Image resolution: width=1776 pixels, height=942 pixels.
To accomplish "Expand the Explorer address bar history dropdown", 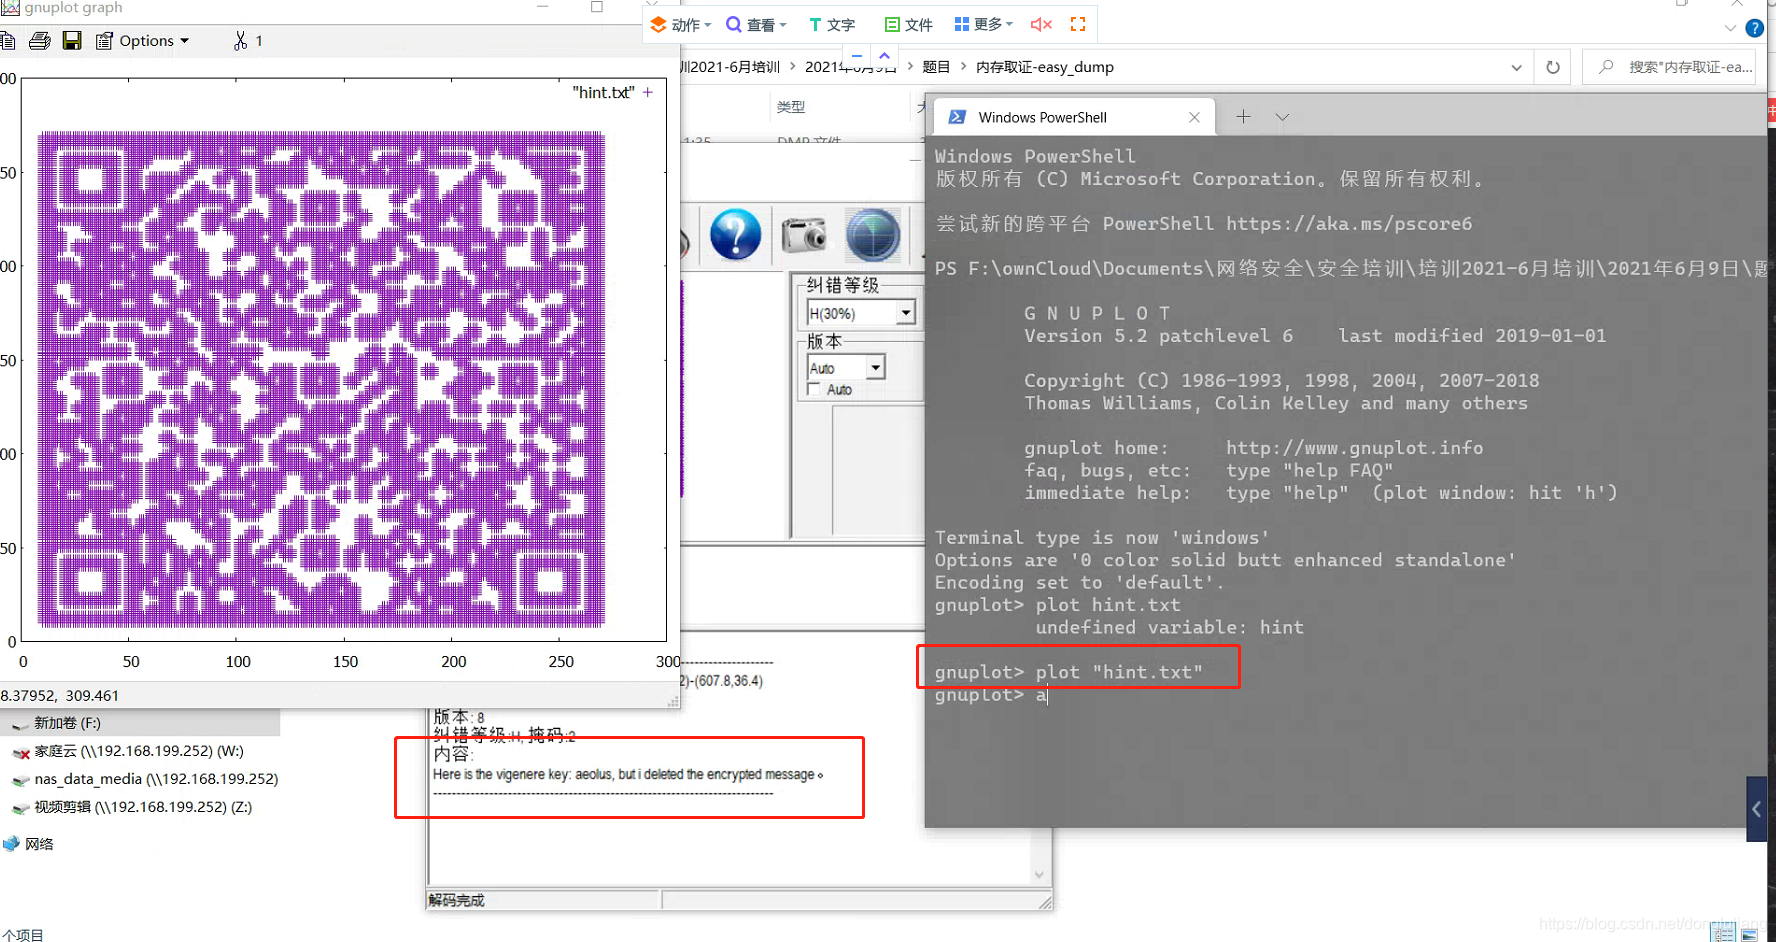I will 1517,67.
